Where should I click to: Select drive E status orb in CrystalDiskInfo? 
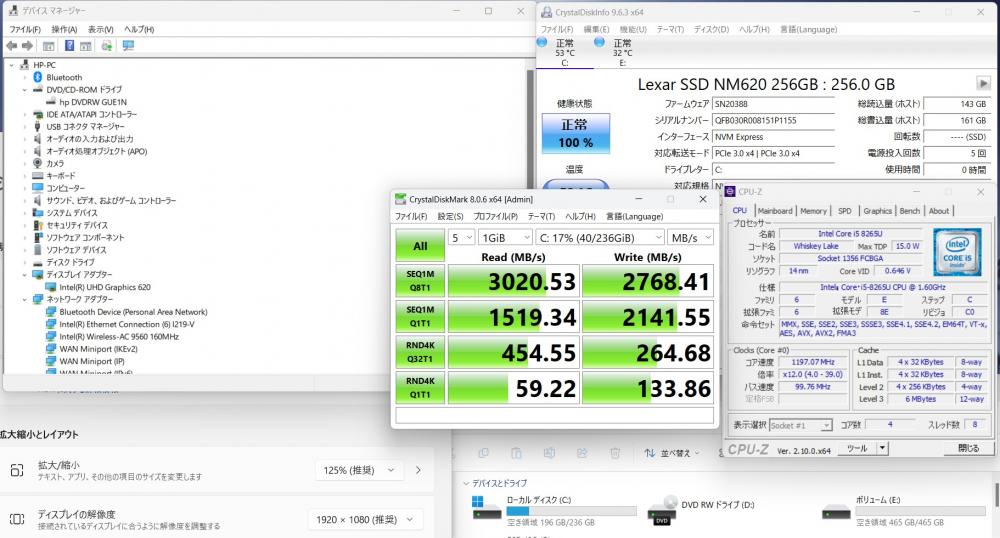pos(599,42)
